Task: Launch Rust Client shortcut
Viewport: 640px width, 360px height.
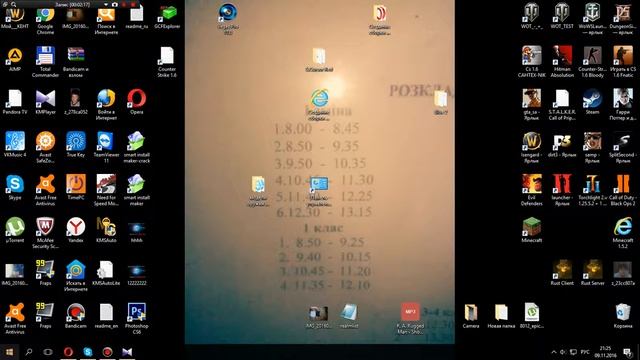Action: (x=562, y=273)
